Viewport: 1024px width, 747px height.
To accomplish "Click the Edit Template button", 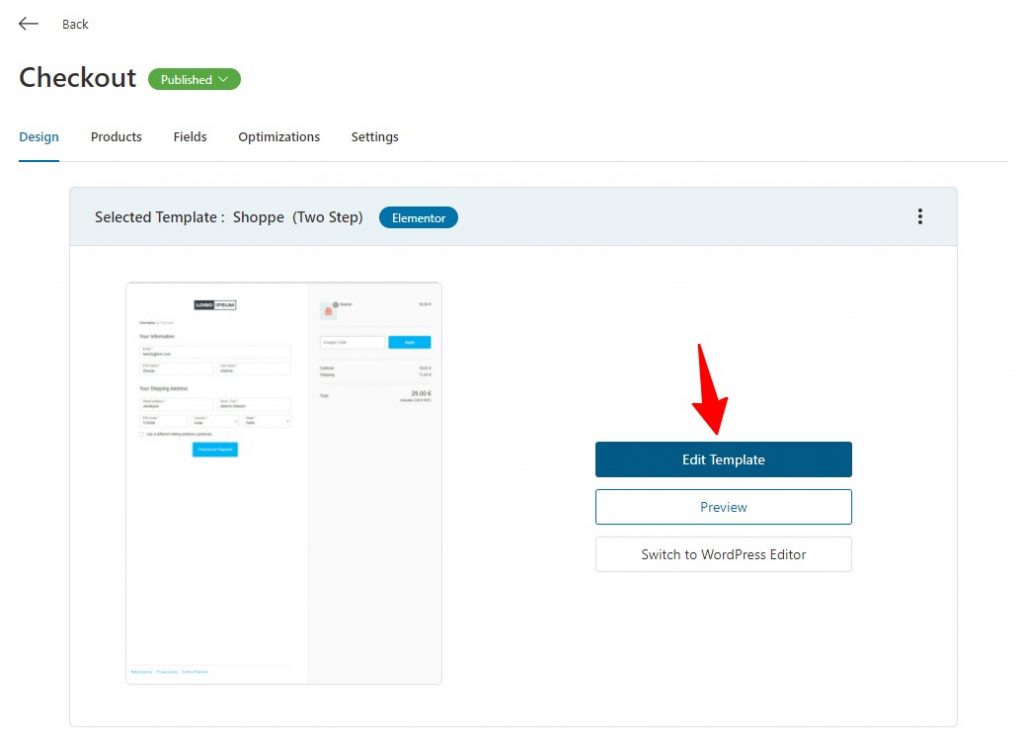I will [x=724, y=460].
